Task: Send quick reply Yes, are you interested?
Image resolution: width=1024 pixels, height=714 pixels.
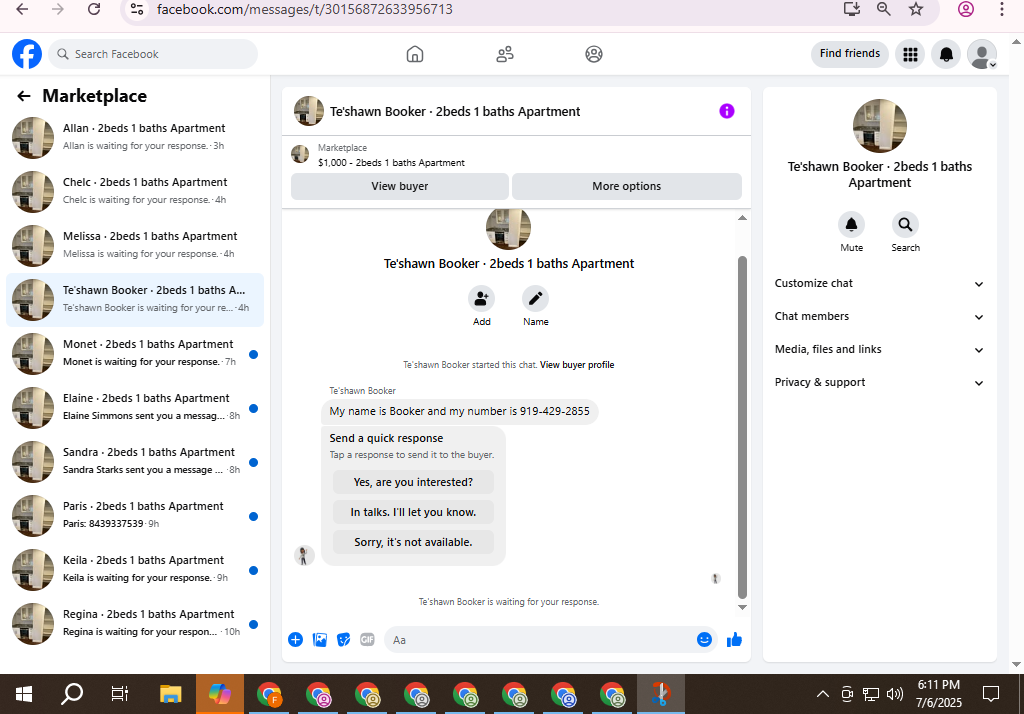Action: pyautogui.click(x=413, y=482)
